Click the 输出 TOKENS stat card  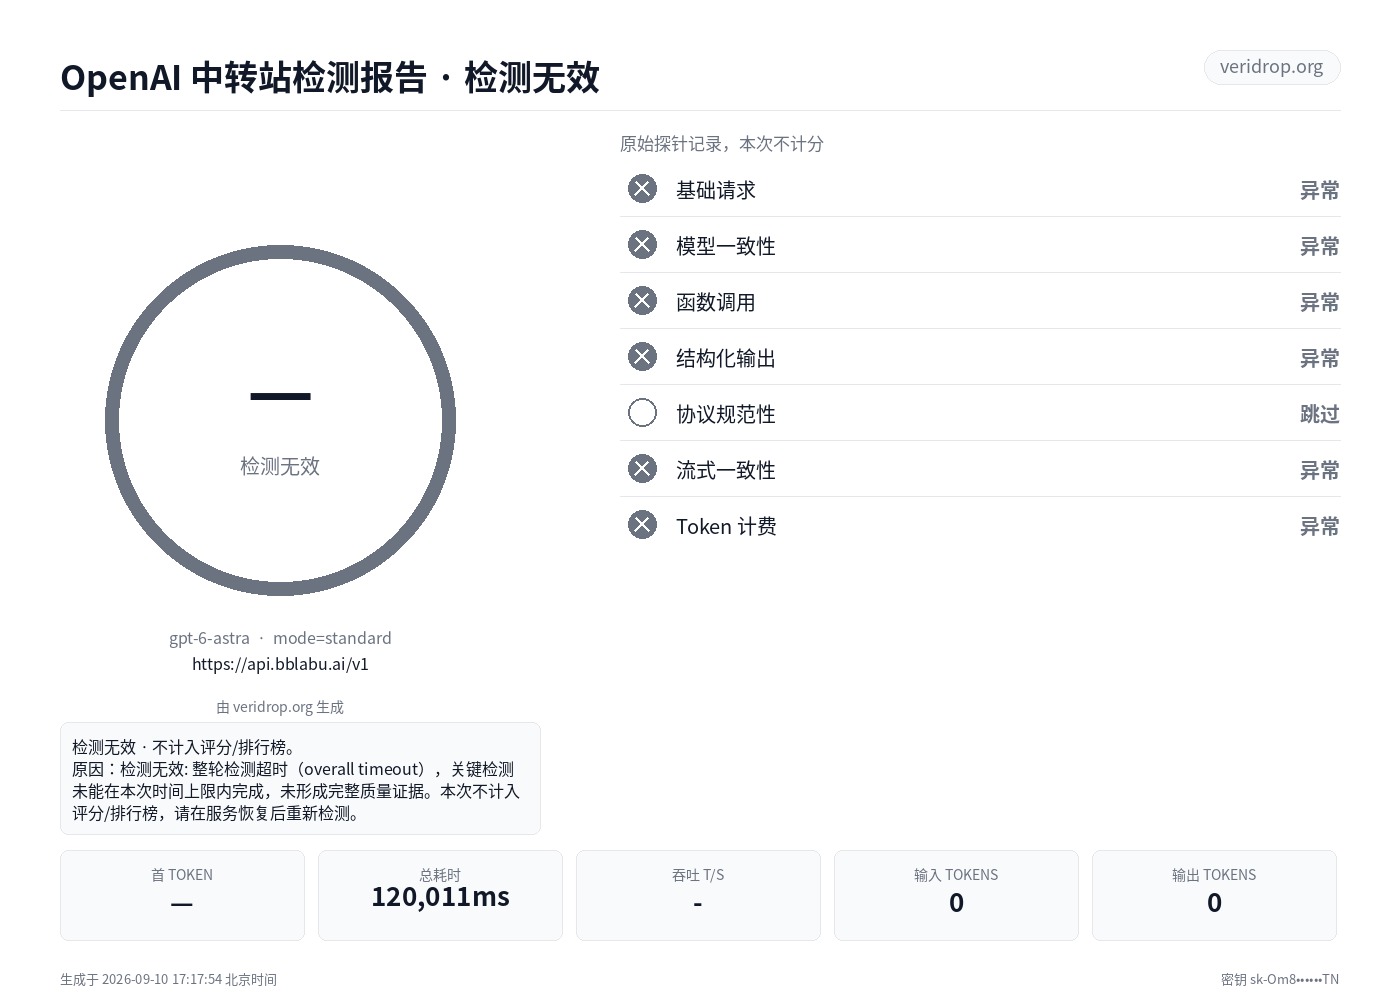coord(1214,895)
